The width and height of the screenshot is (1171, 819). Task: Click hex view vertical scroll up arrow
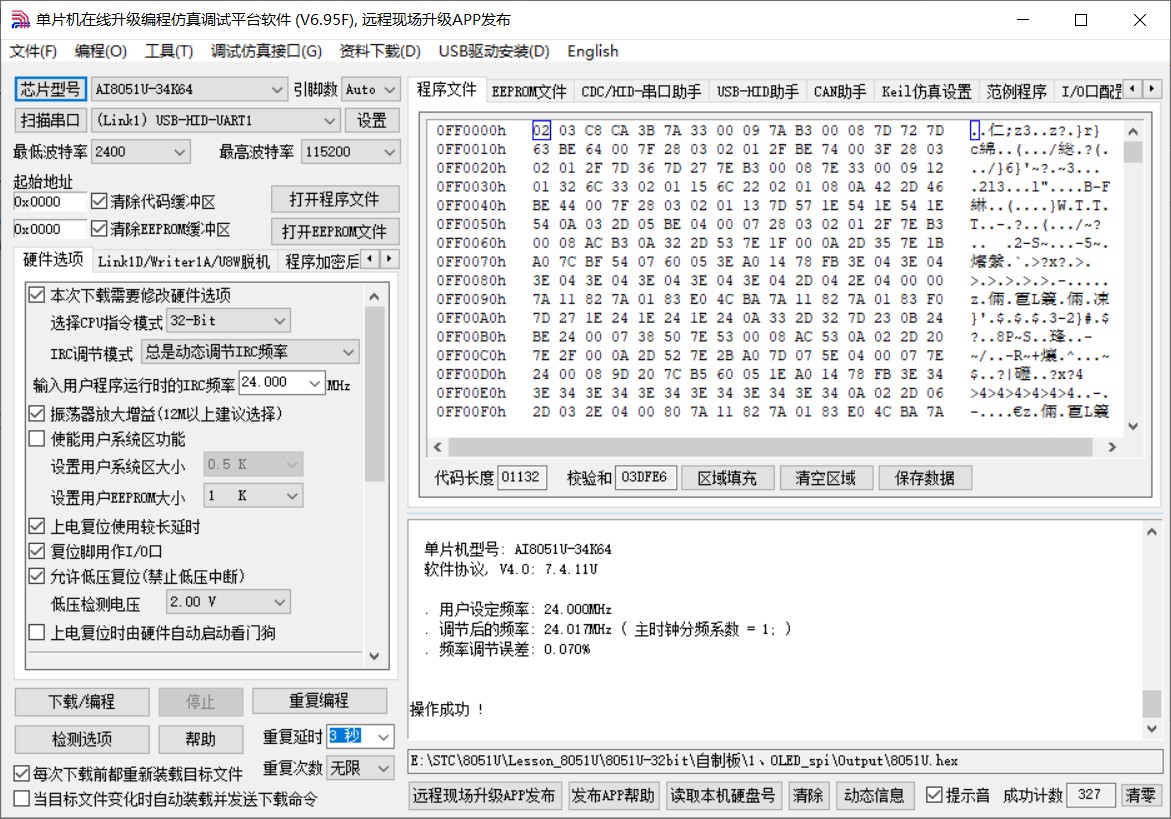(1133, 131)
